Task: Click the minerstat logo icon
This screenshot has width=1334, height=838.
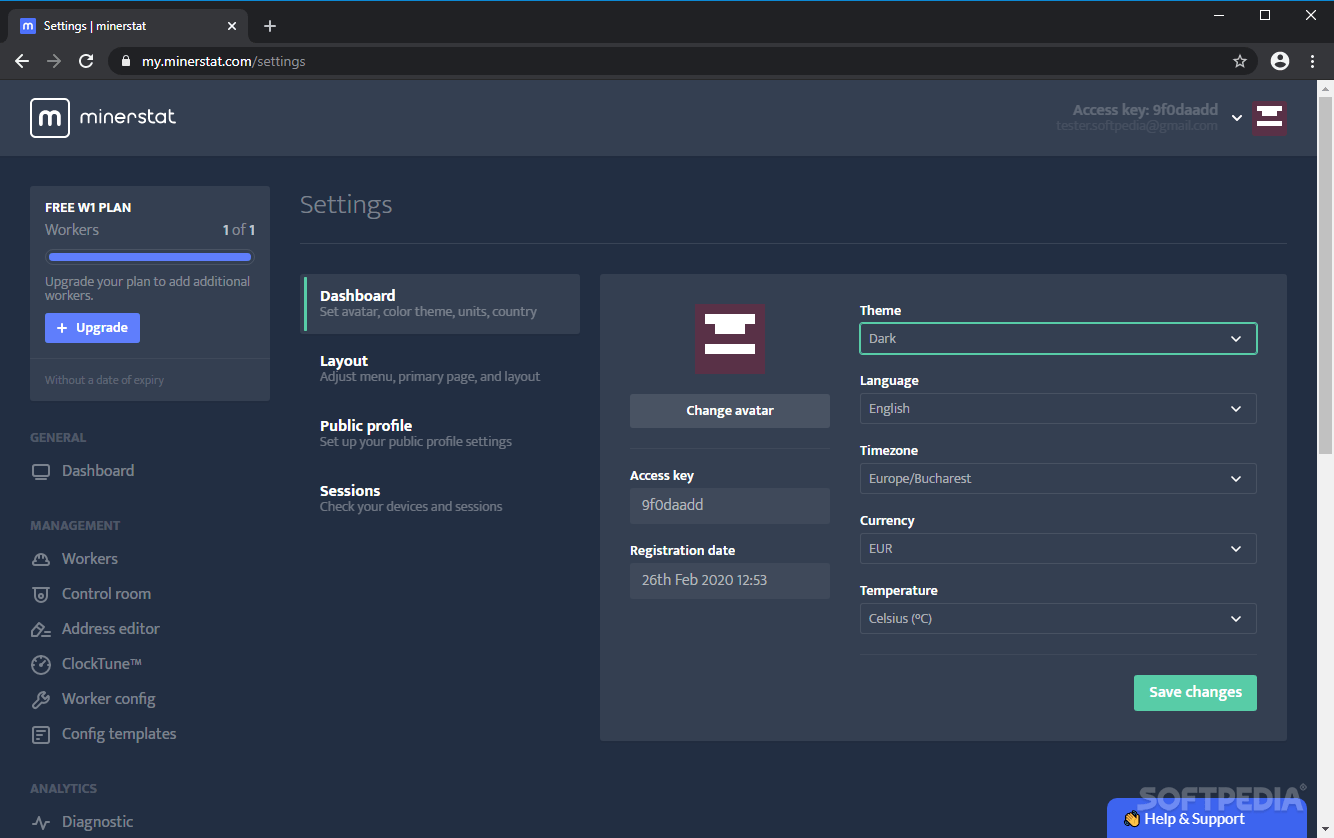Action: (50, 117)
